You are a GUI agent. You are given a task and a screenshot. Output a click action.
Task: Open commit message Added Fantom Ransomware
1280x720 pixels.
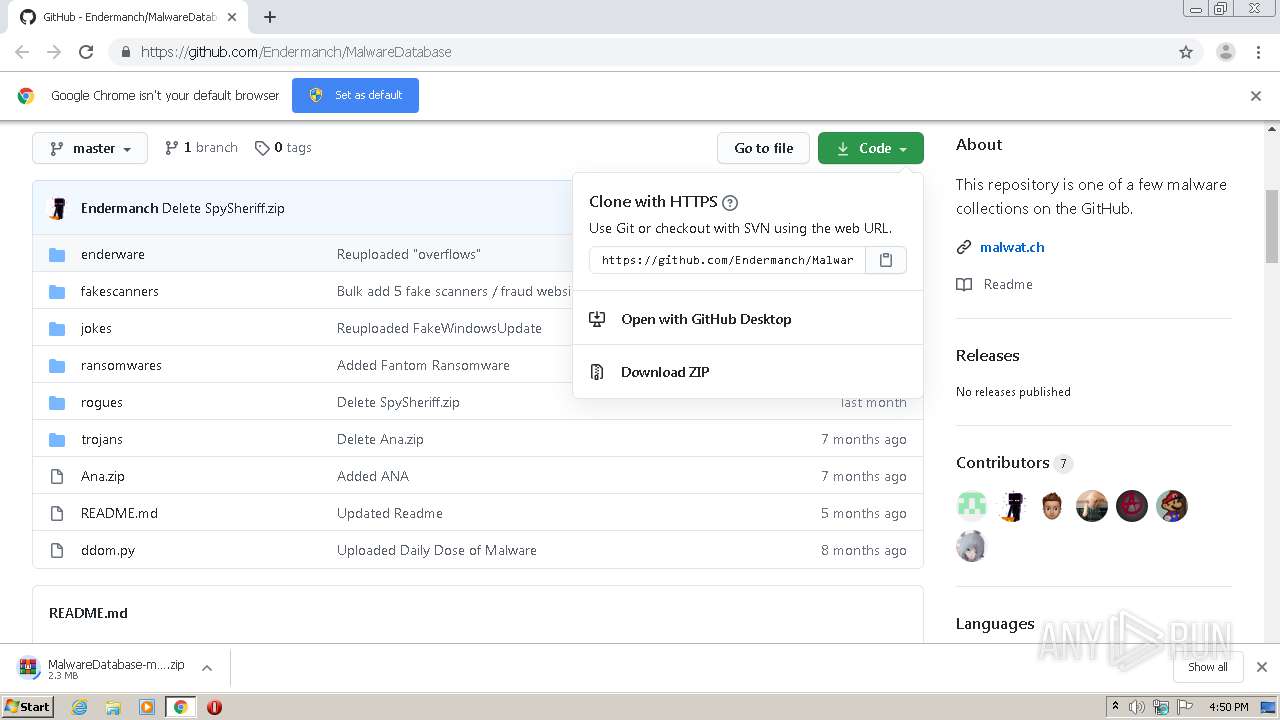click(423, 365)
